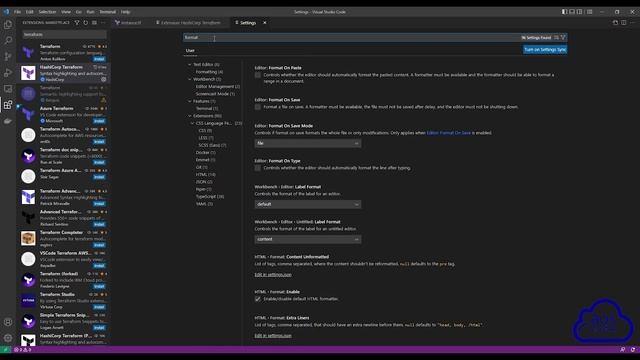The image size is (640, 360).
Task: Open the Explorer view in activity bar
Action: [8, 24]
